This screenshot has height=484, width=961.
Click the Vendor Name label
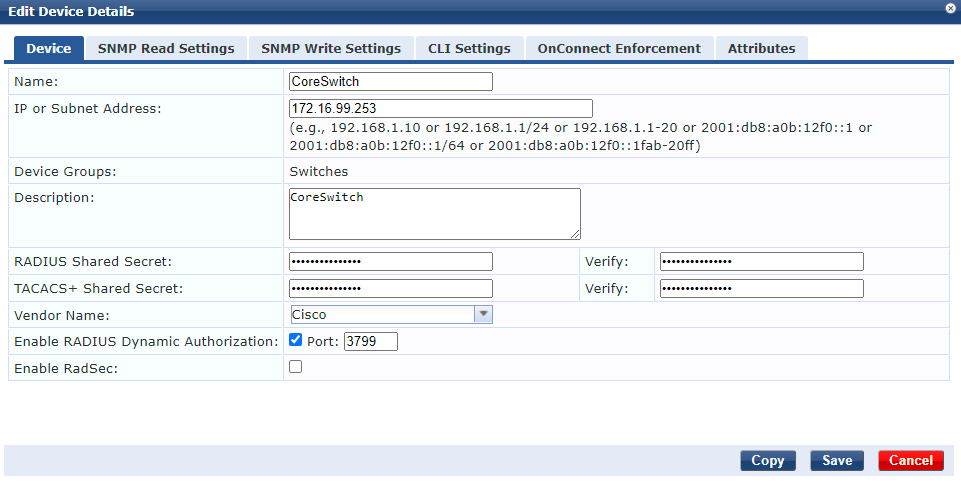(x=62, y=316)
